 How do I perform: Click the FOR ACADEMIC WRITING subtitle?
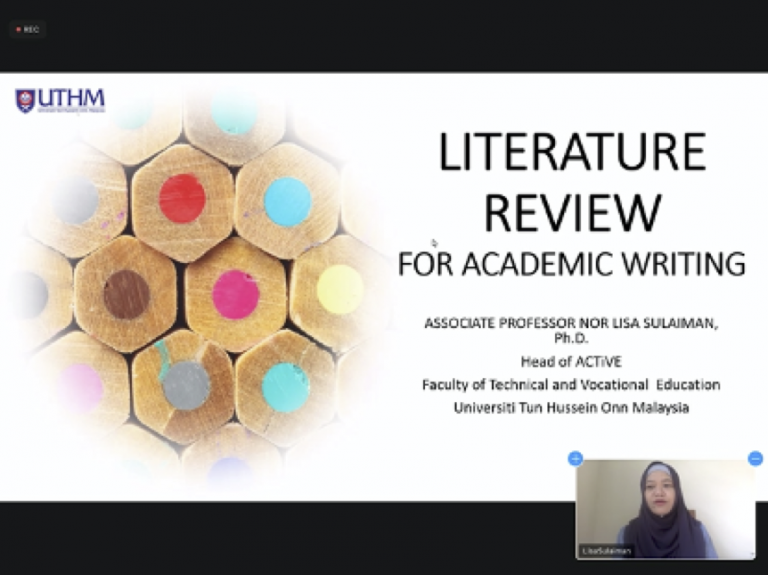coord(572,264)
